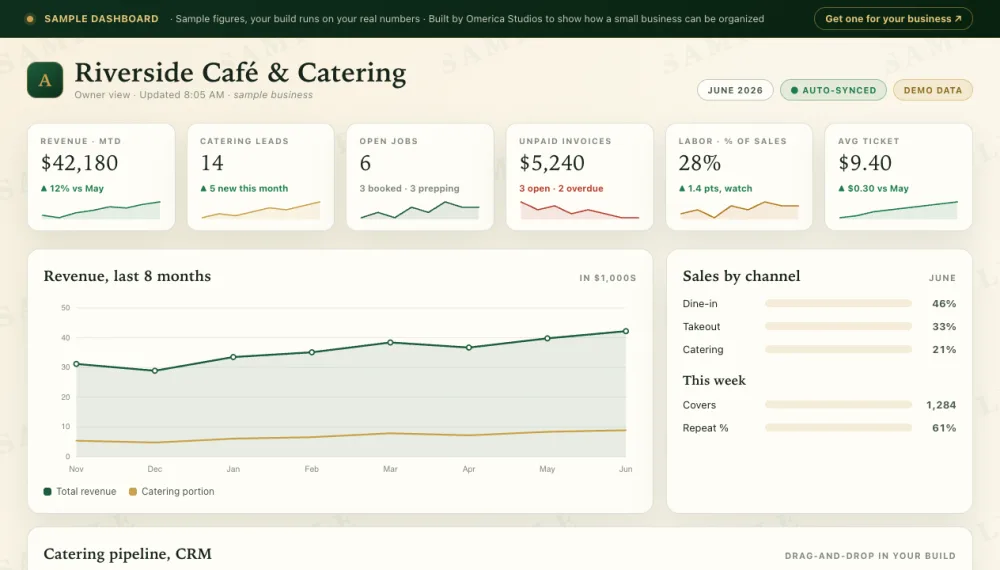
Task: Click the Open Jobs sparkline
Action: pos(420,210)
